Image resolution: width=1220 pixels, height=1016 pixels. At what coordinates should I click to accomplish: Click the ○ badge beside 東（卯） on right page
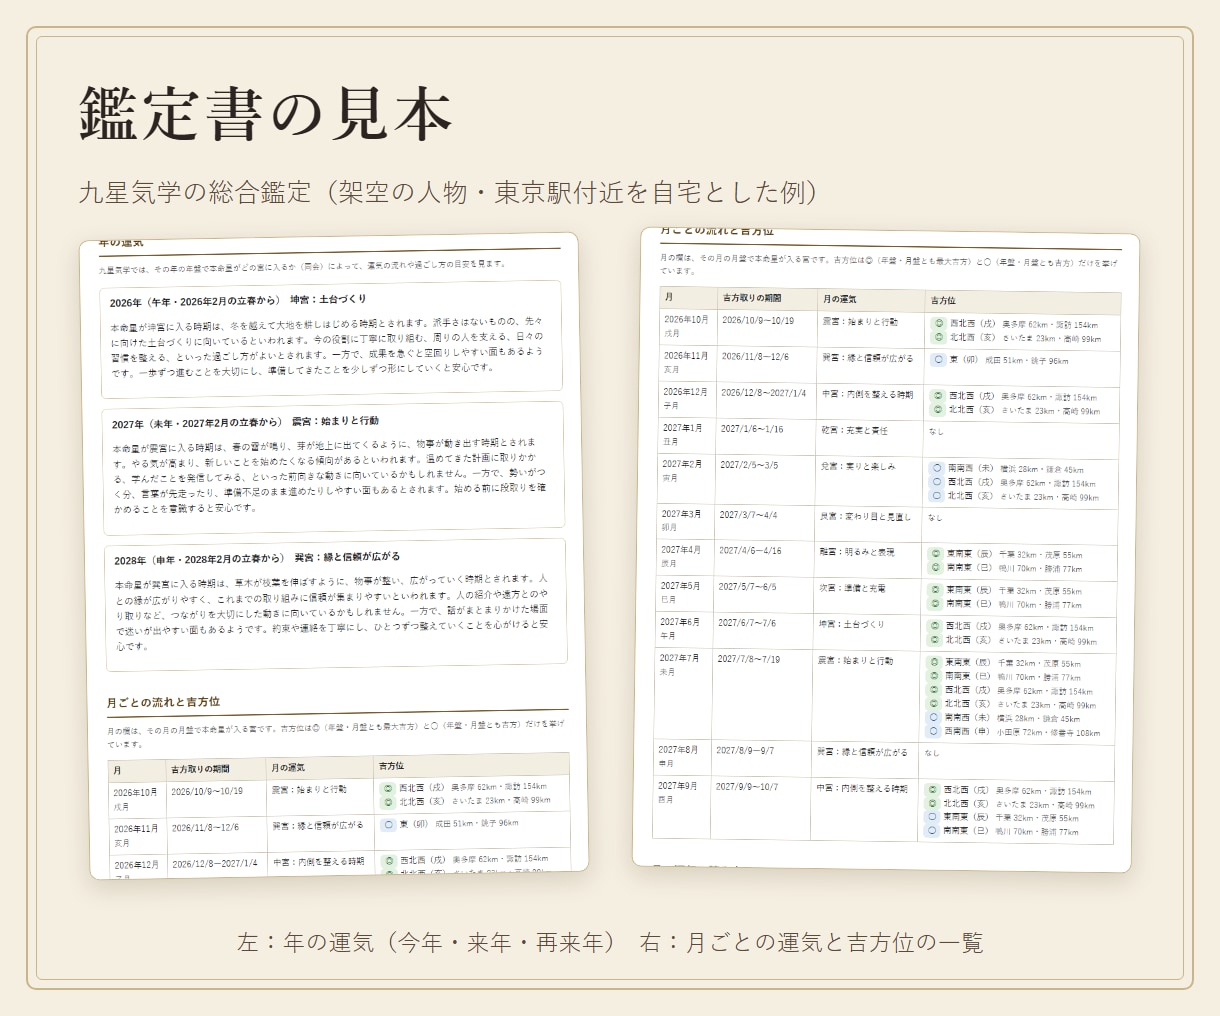click(938, 360)
